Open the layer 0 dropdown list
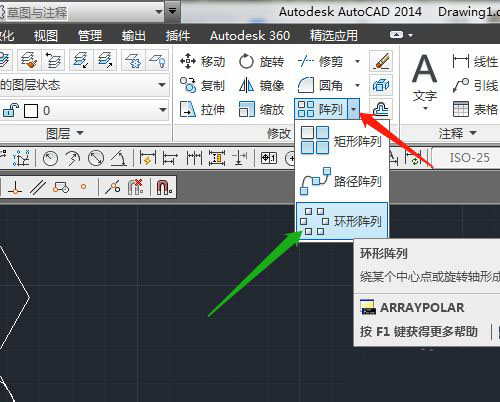Screen dimensions: 500x402 pos(162,110)
